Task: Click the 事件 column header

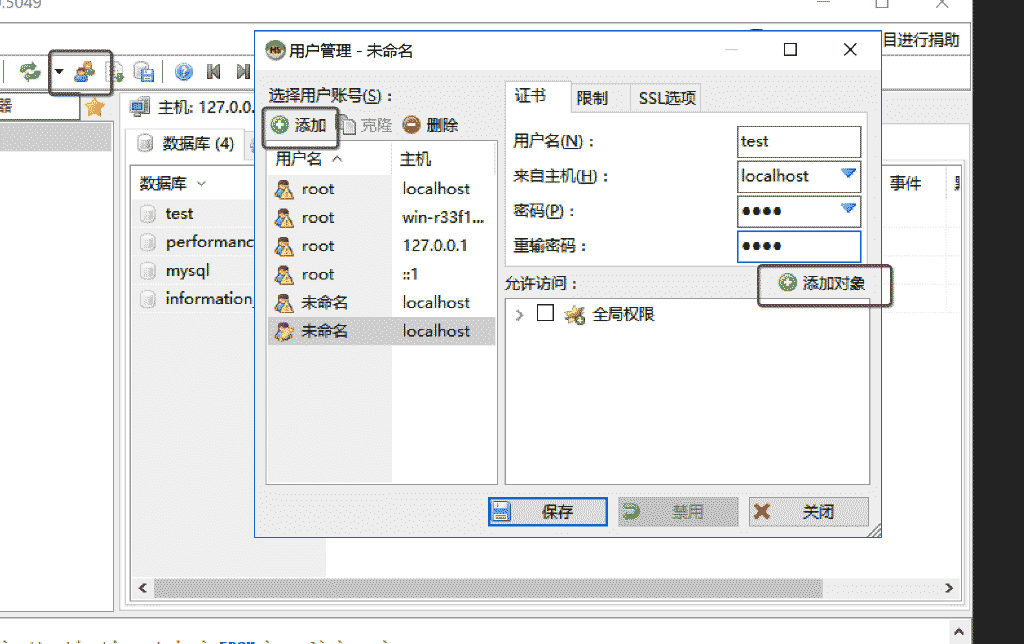Action: pos(905,184)
